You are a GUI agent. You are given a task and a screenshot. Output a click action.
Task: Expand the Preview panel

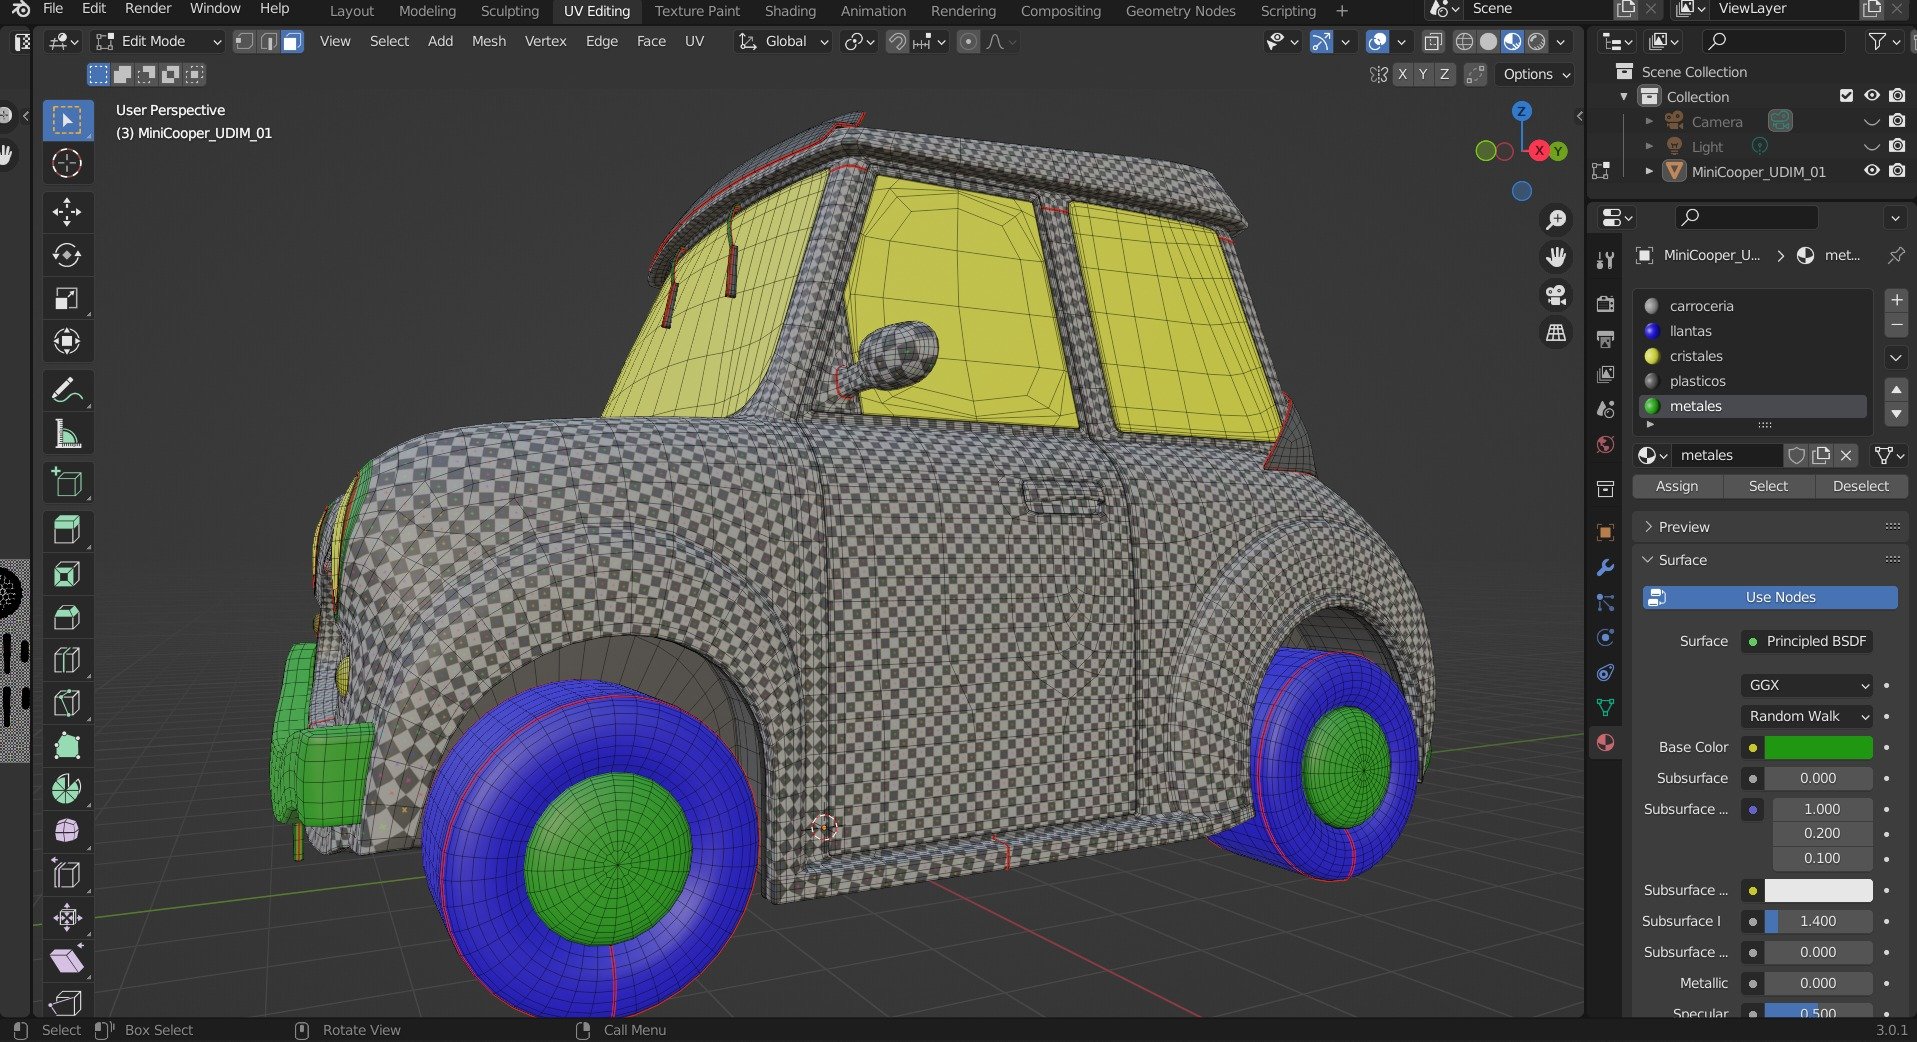pos(1684,527)
